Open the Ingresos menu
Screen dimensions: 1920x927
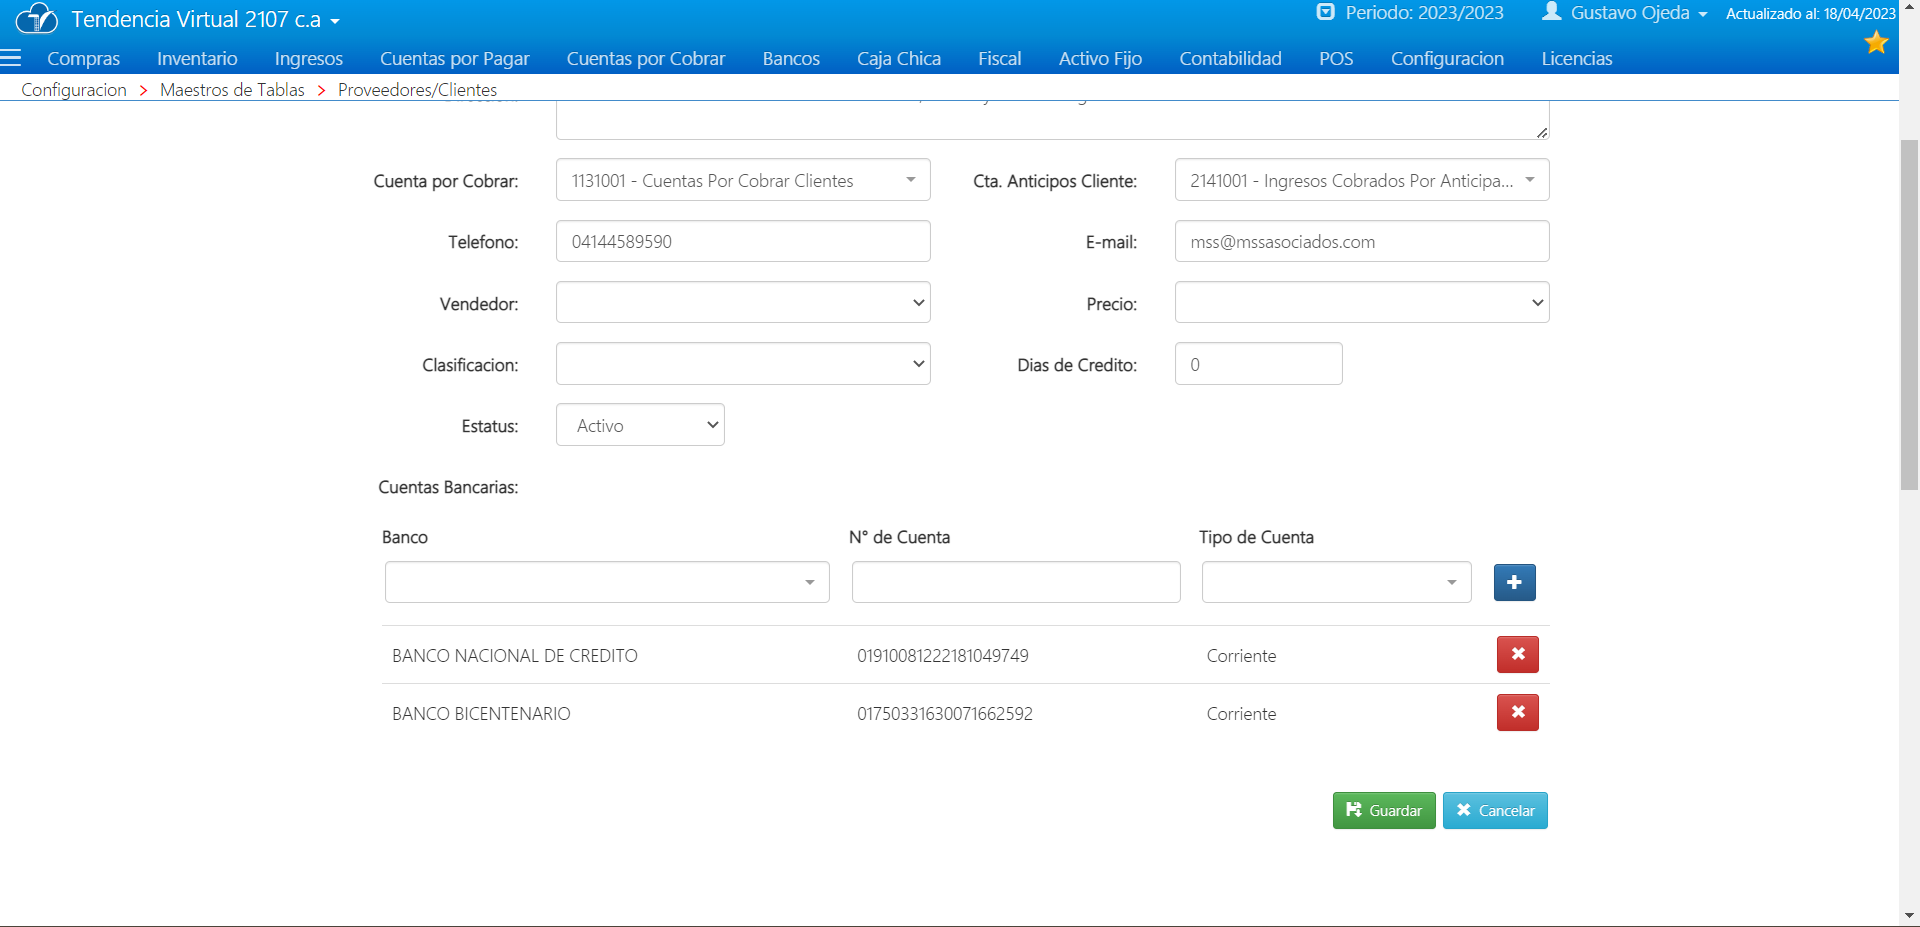click(309, 59)
